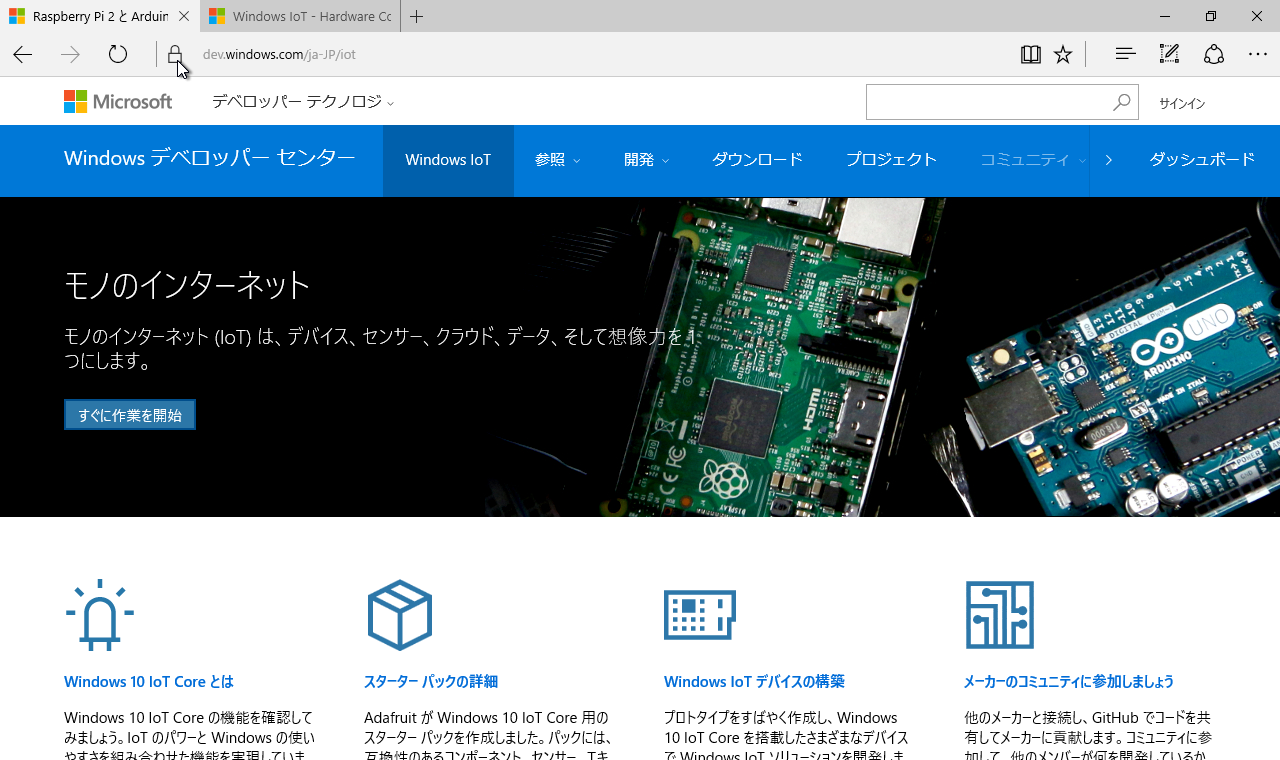
Task: Open the Share icon in toolbar
Action: (1213, 54)
